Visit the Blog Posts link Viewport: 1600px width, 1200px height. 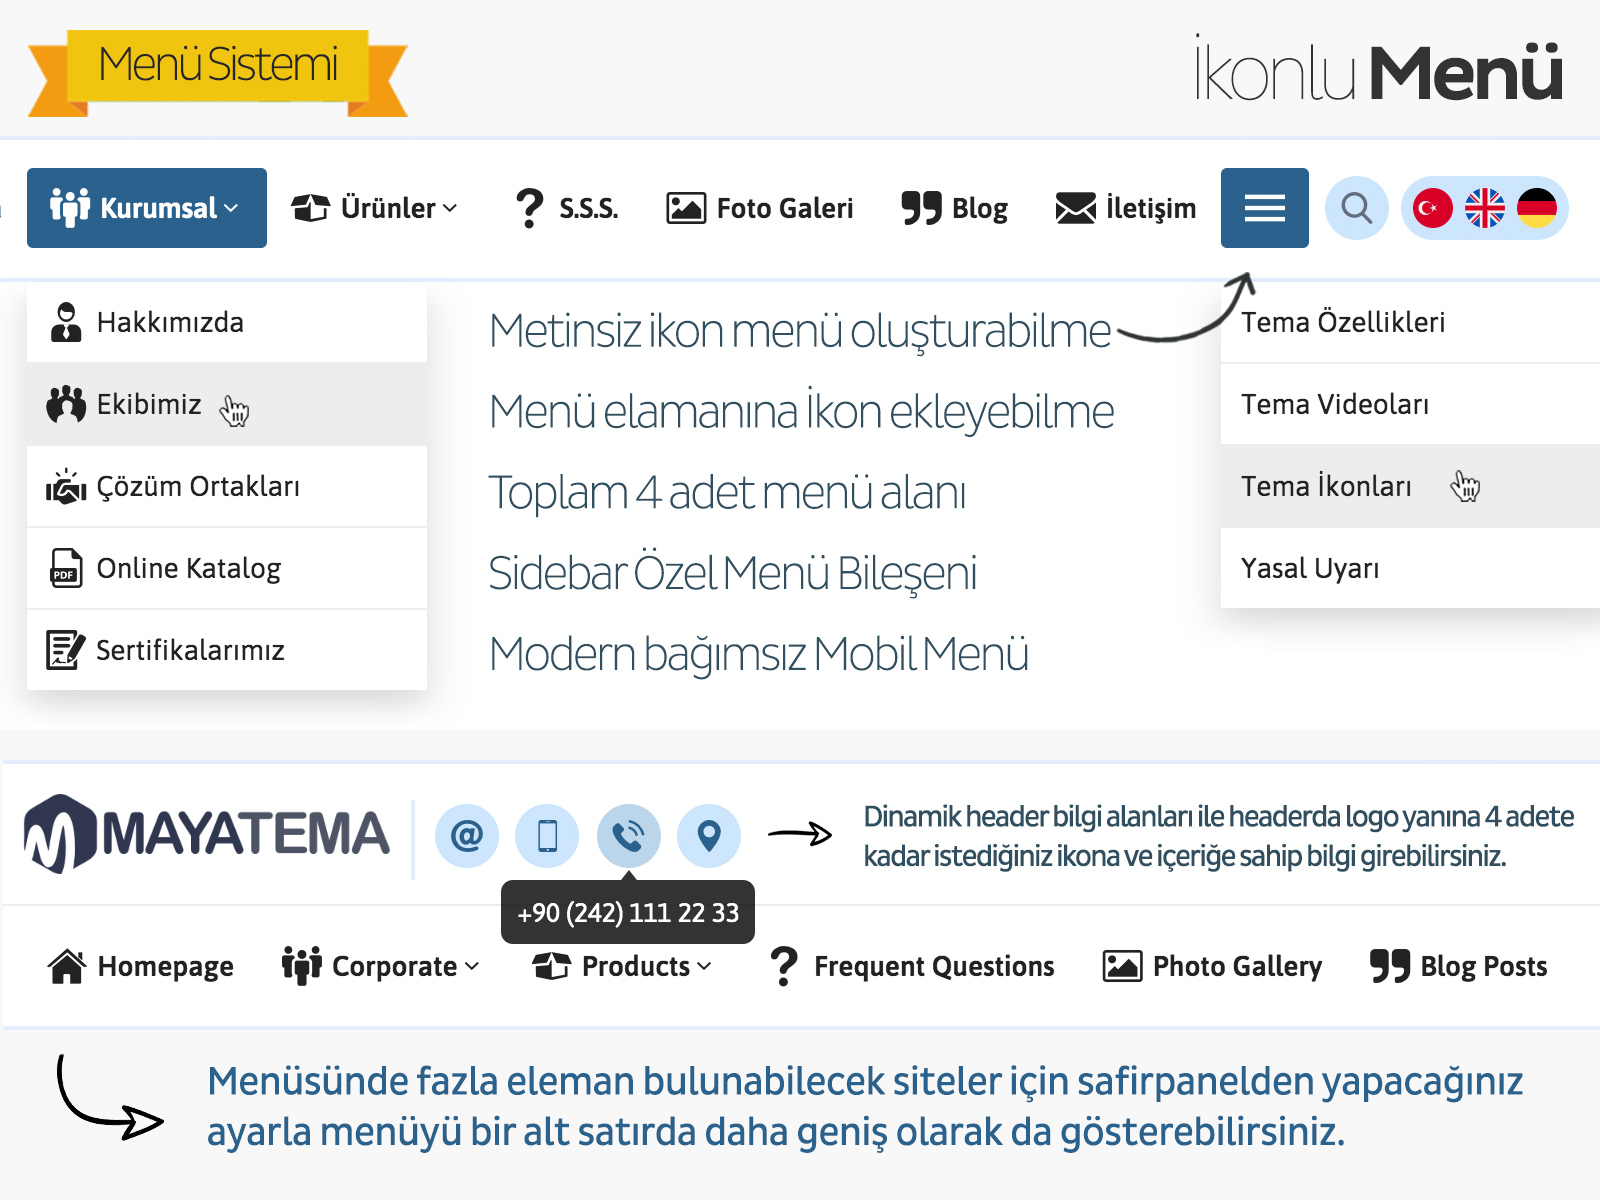click(x=1484, y=966)
